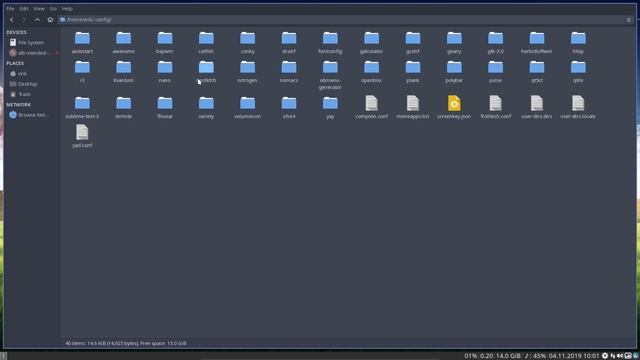Select the bspwm folder
Image resolution: width=640 pixels, height=360 pixels.
165,42
